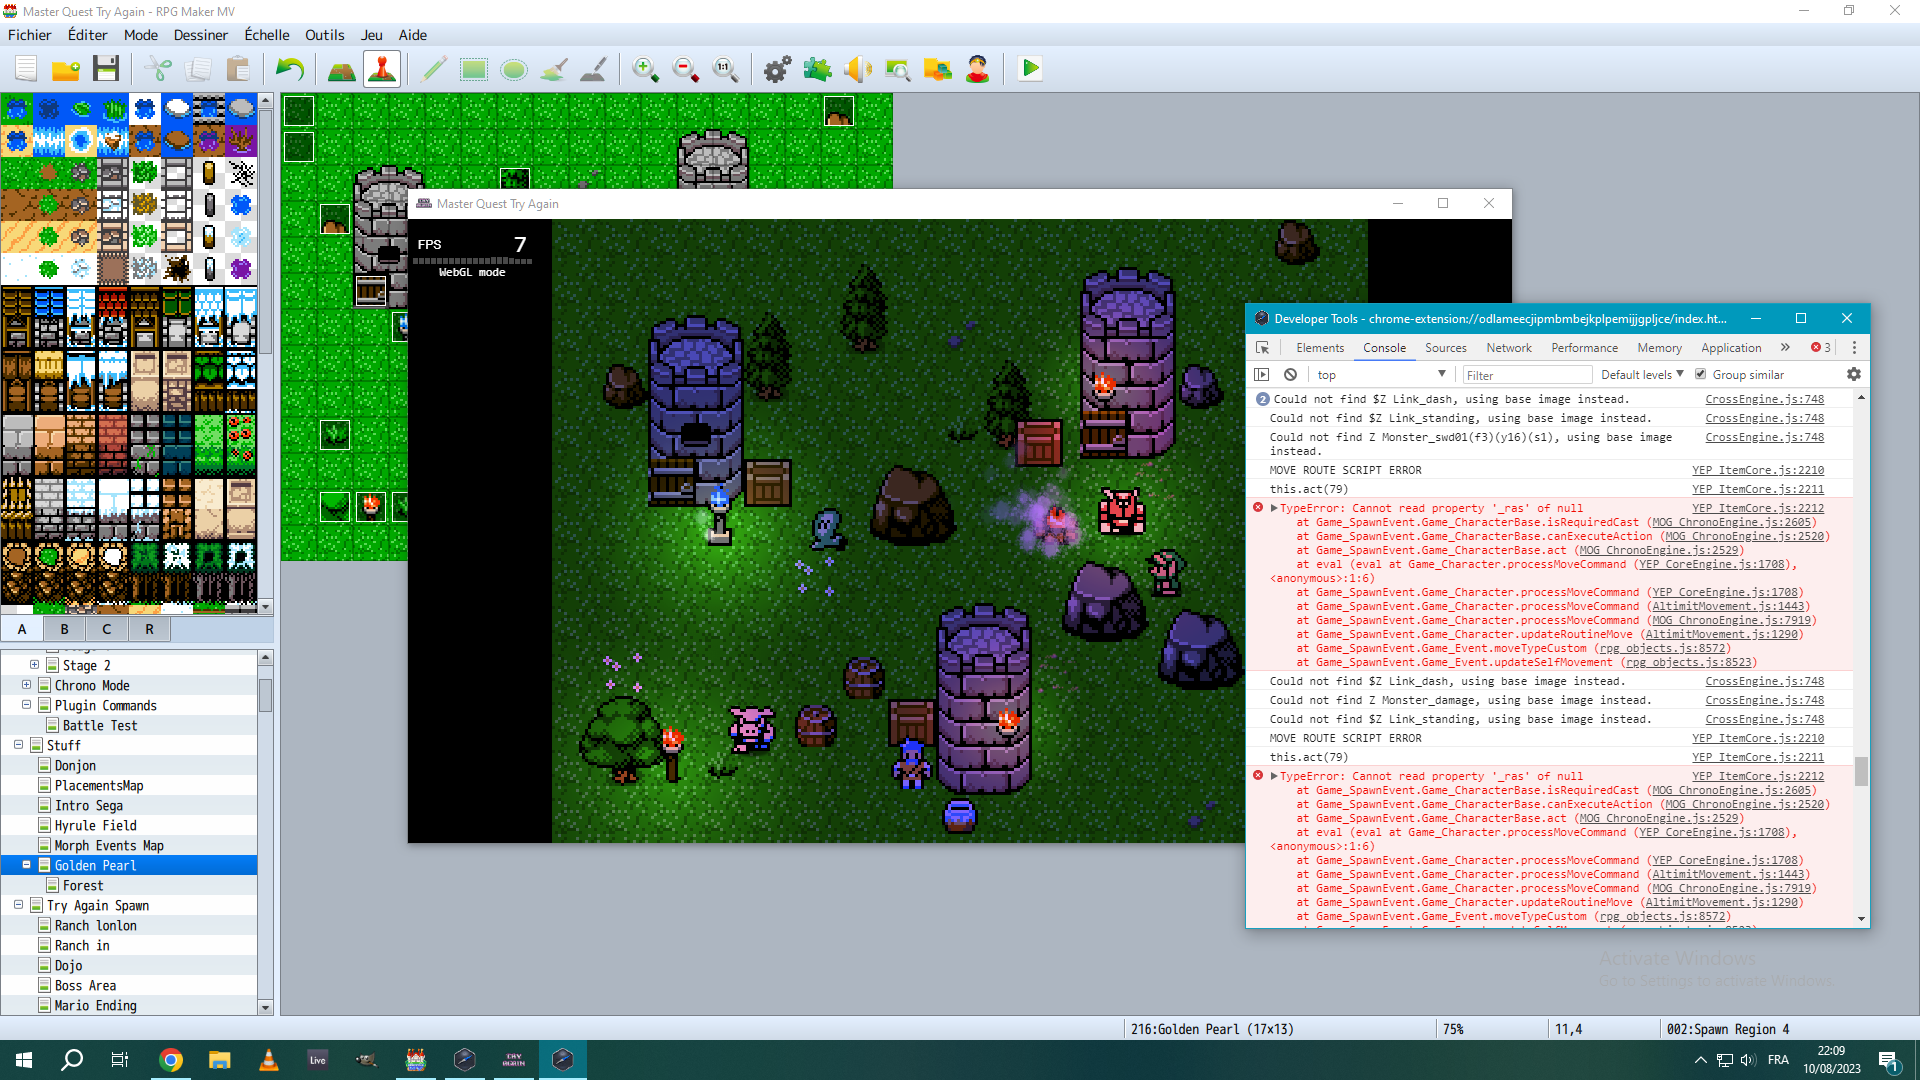Open first AltimitMovement.js:1443 link
1920x1080 pixels.
pyautogui.click(x=1728, y=606)
